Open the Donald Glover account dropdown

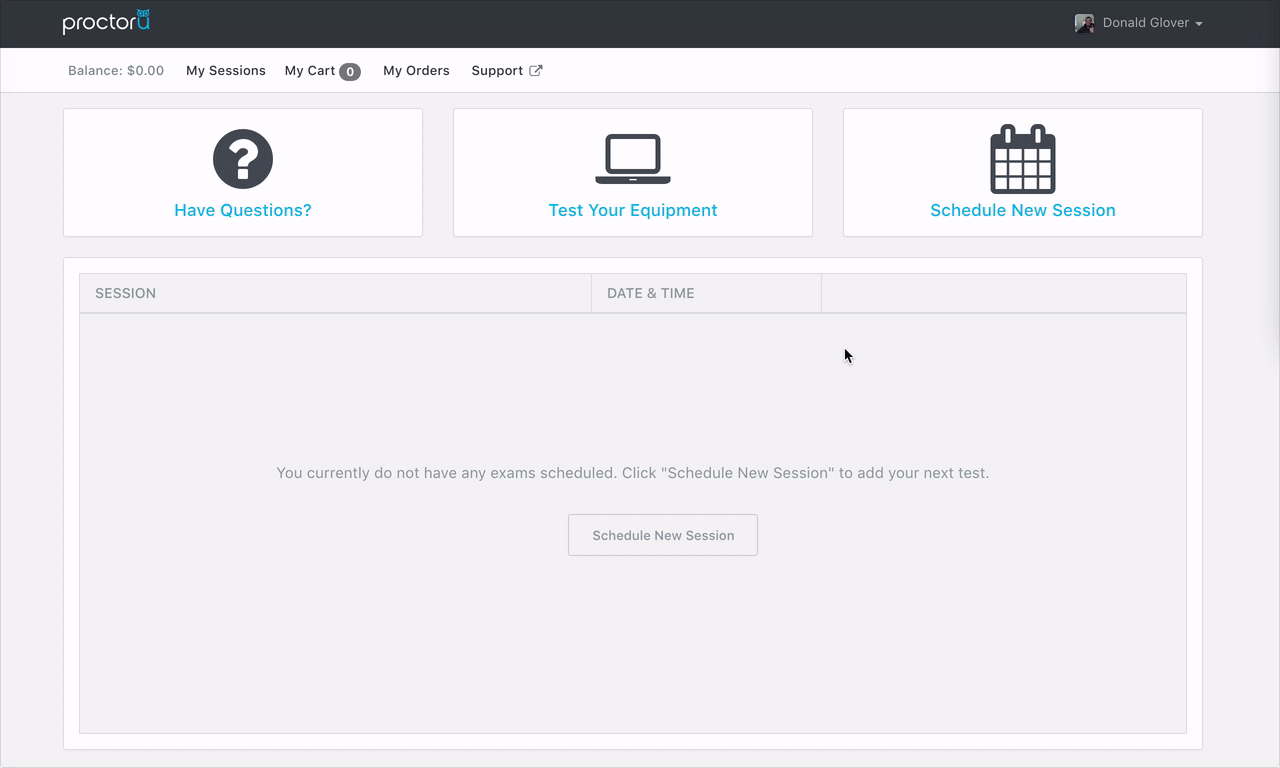(1139, 23)
